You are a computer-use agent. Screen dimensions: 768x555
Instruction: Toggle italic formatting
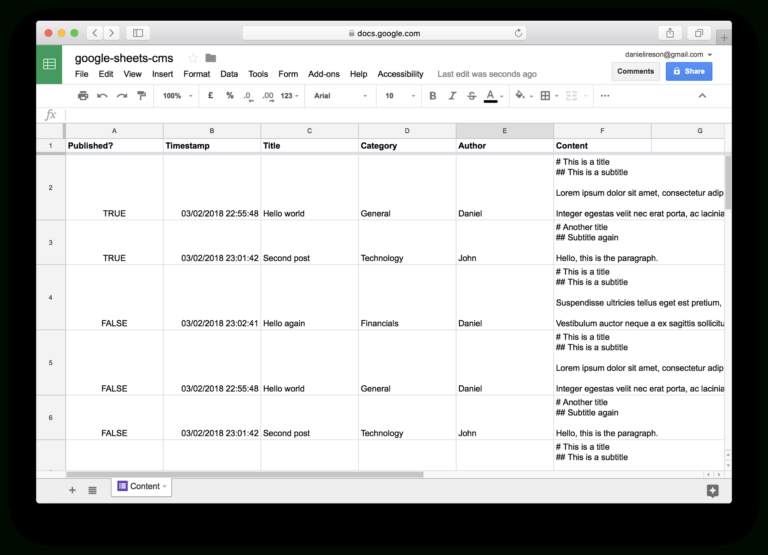(452, 96)
